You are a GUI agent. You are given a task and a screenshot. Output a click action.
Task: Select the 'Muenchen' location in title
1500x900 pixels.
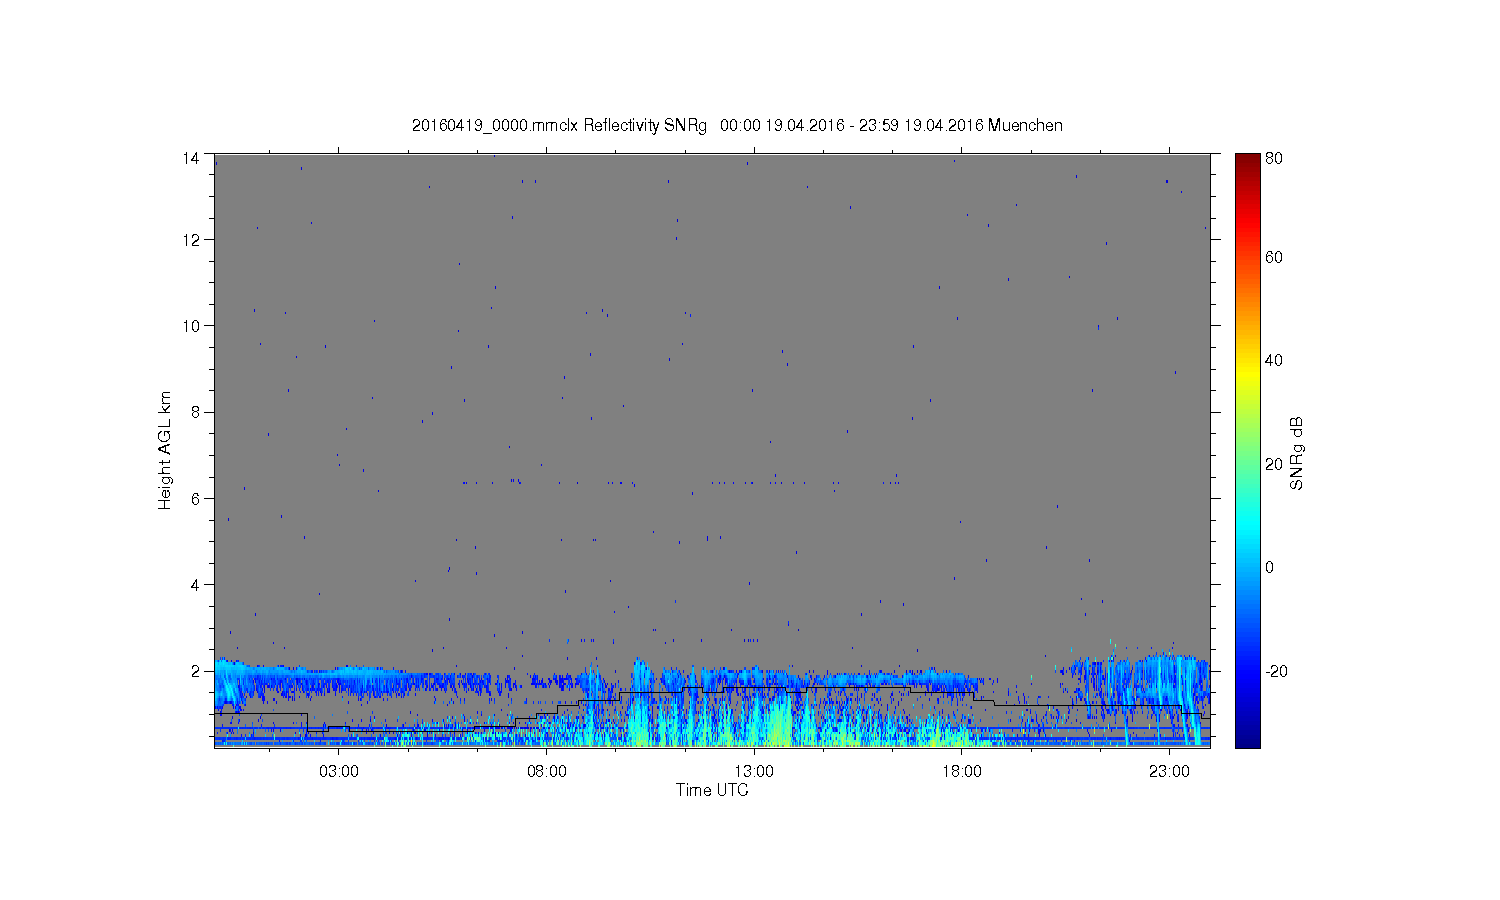1025,126
